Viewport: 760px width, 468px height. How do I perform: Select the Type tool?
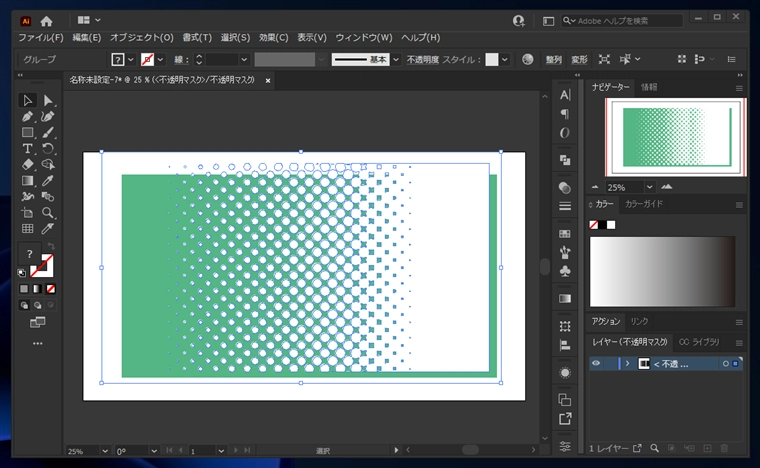(x=27, y=148)
